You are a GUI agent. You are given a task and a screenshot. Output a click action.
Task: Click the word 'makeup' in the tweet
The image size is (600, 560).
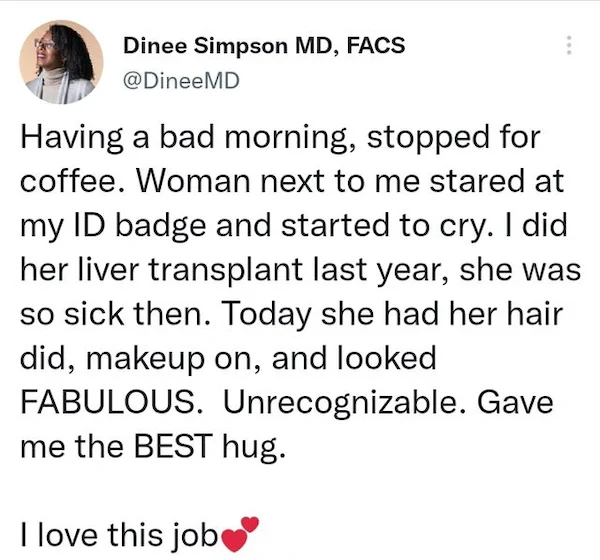pyautogui.click(x=146, y=359)
